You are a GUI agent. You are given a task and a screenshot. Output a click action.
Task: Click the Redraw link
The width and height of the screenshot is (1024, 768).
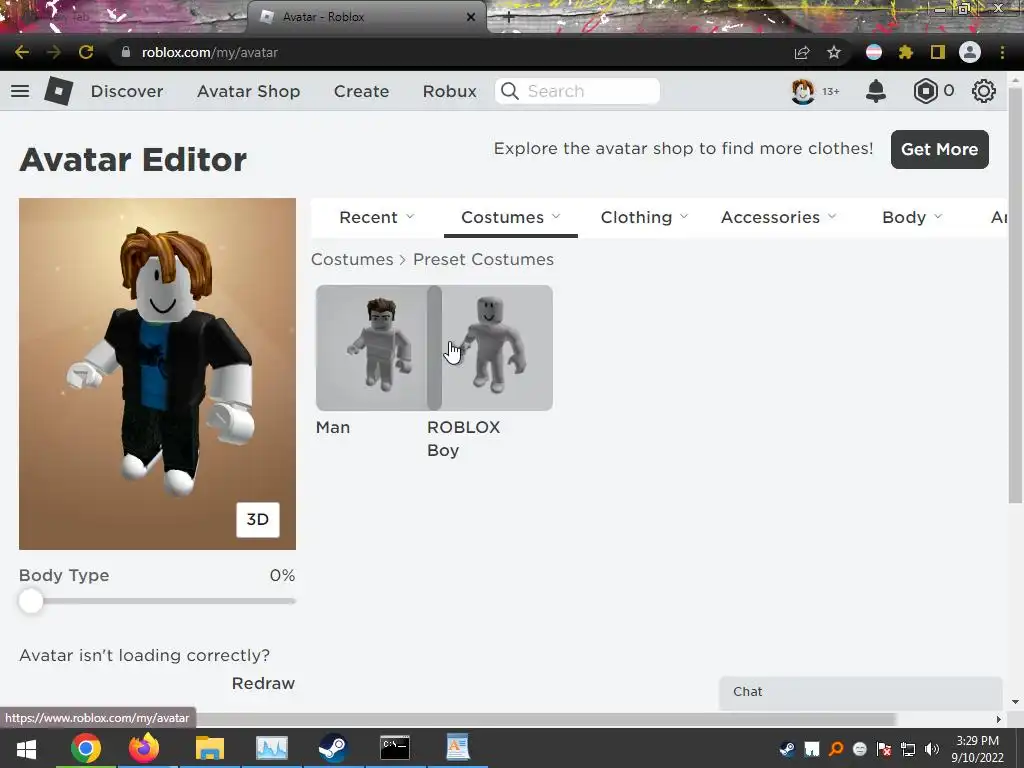[263, 683]
